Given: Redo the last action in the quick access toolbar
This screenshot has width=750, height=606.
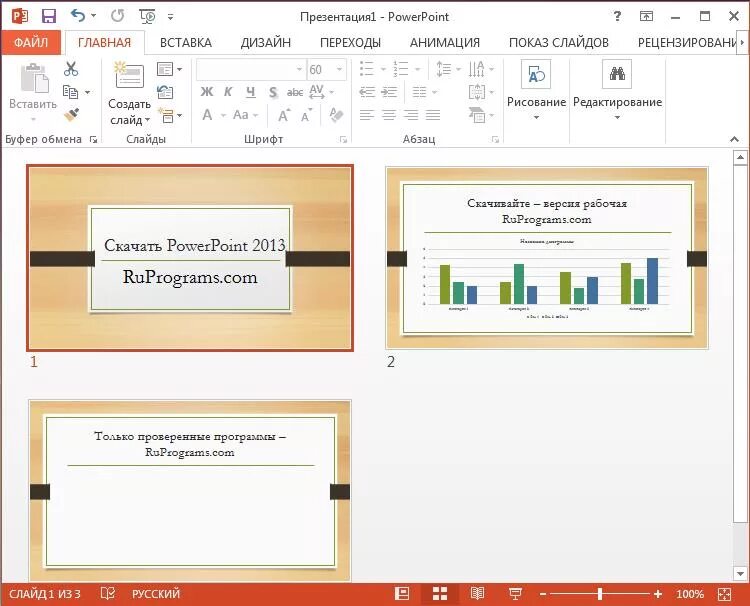Looking at the screenshot, I should (x=118, y=16).
